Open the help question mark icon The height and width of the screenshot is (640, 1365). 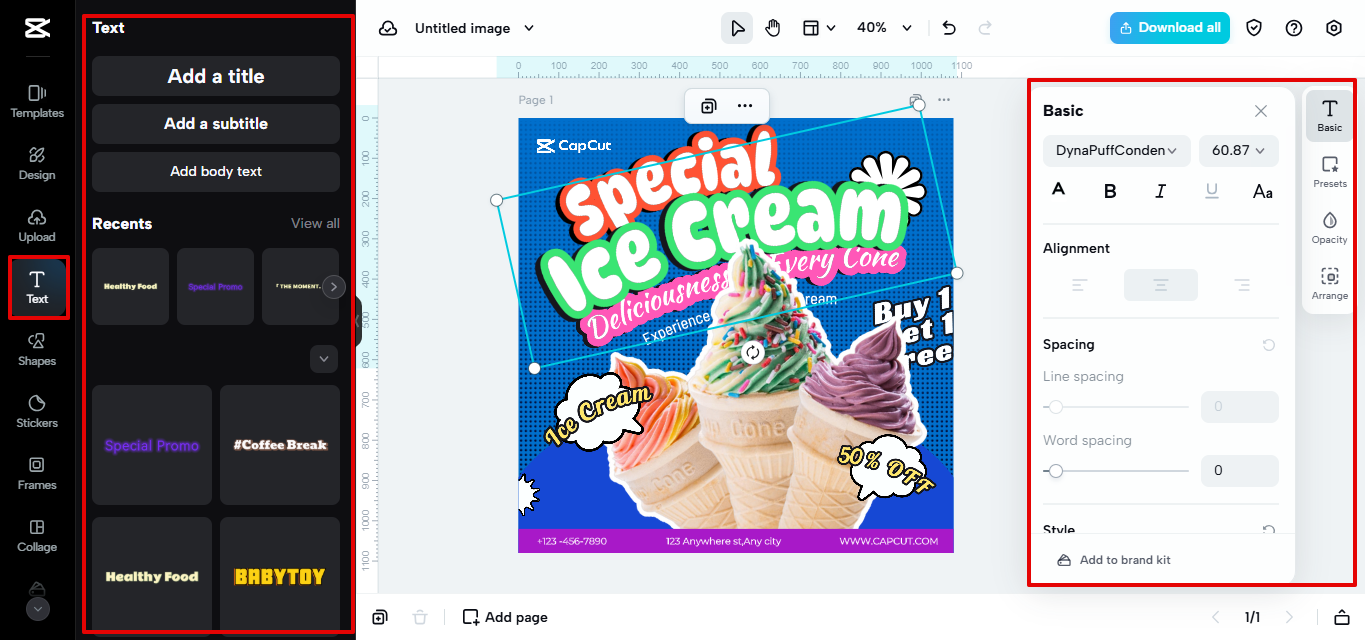[x=1294, y=28]
